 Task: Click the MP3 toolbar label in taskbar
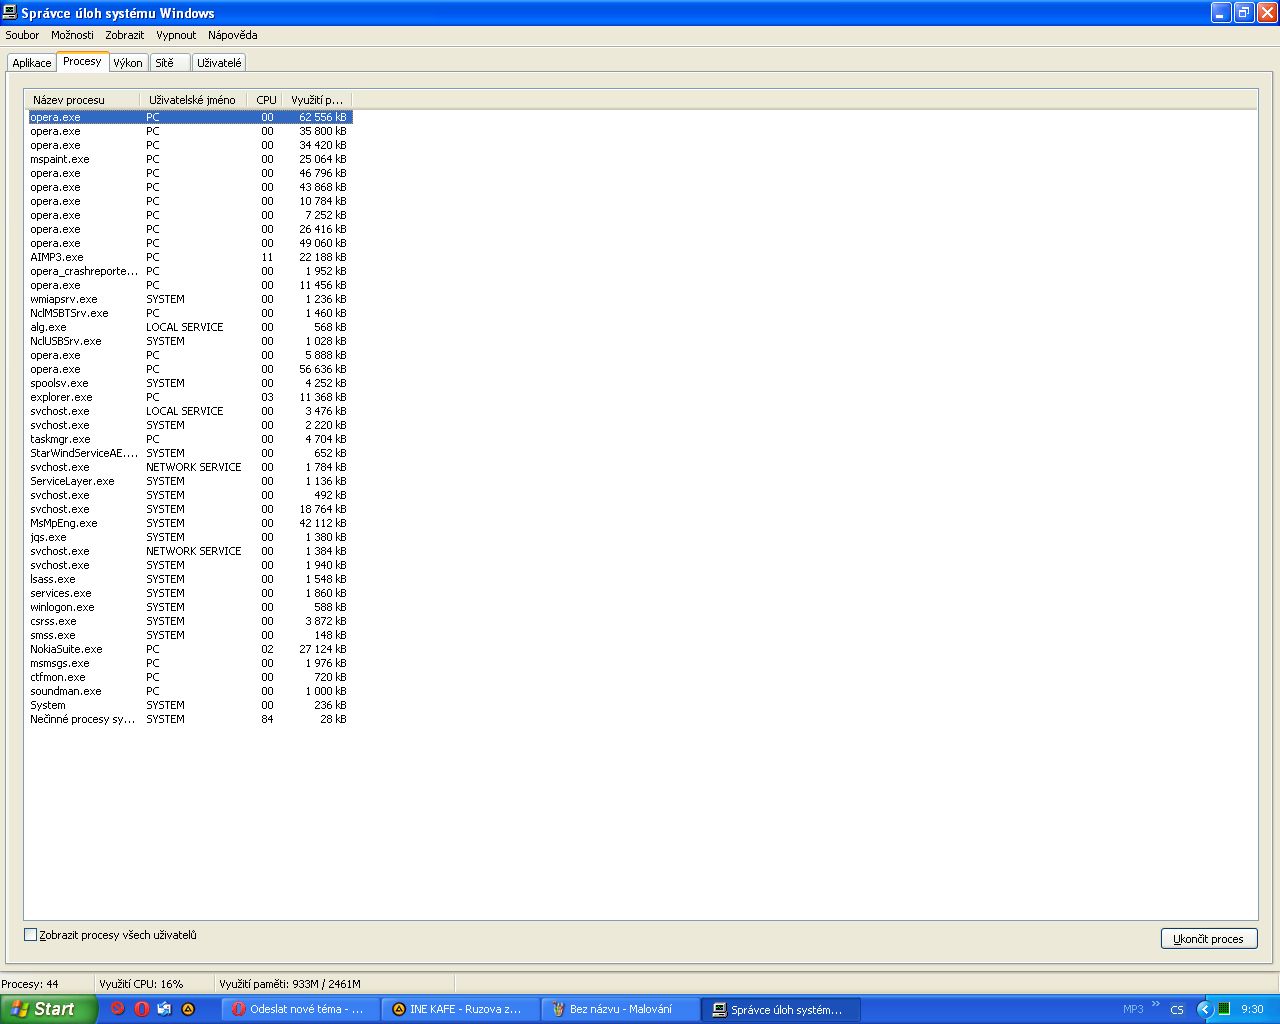[x=1133, y=1009]
